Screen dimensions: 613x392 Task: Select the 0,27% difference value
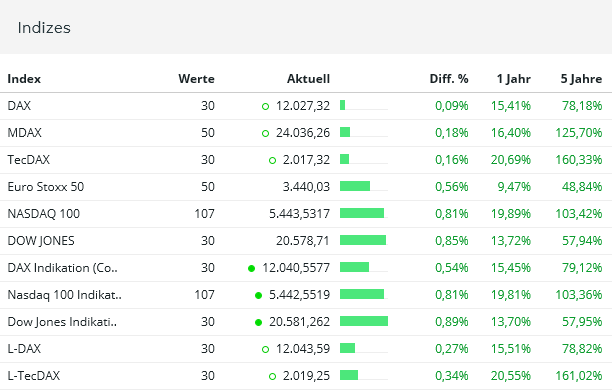452,349
